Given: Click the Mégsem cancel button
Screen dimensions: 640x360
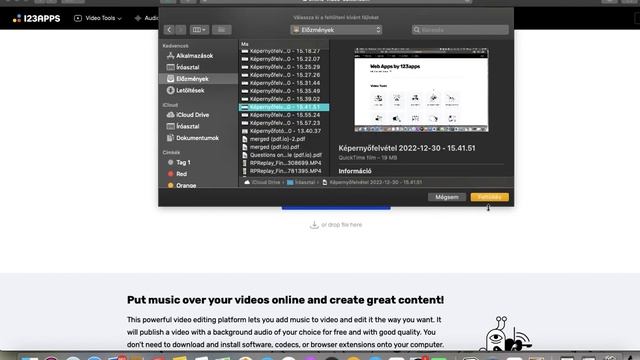Looking at the screenshot, I should coord(447,197).
